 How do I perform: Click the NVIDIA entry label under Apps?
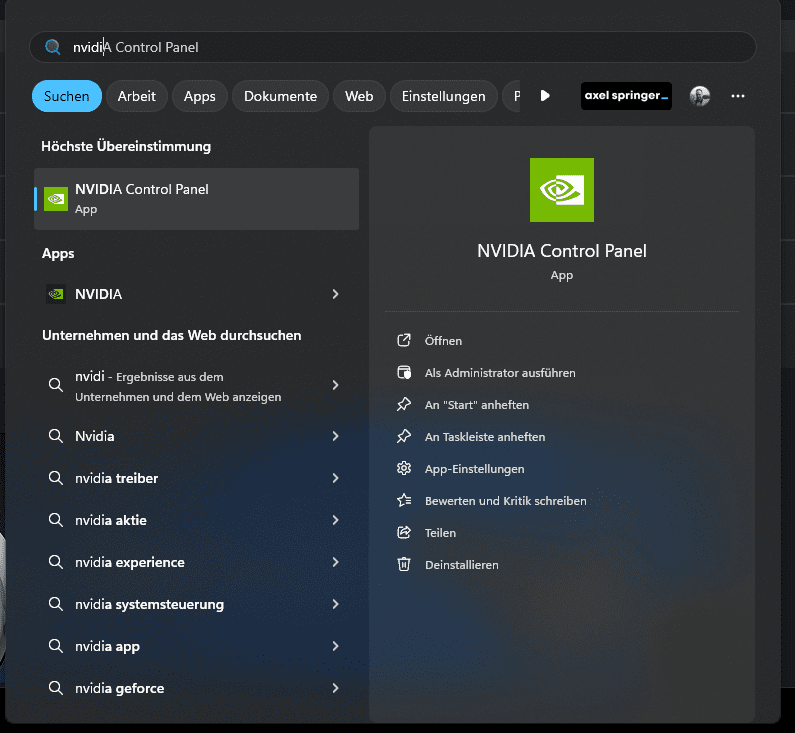98,294
